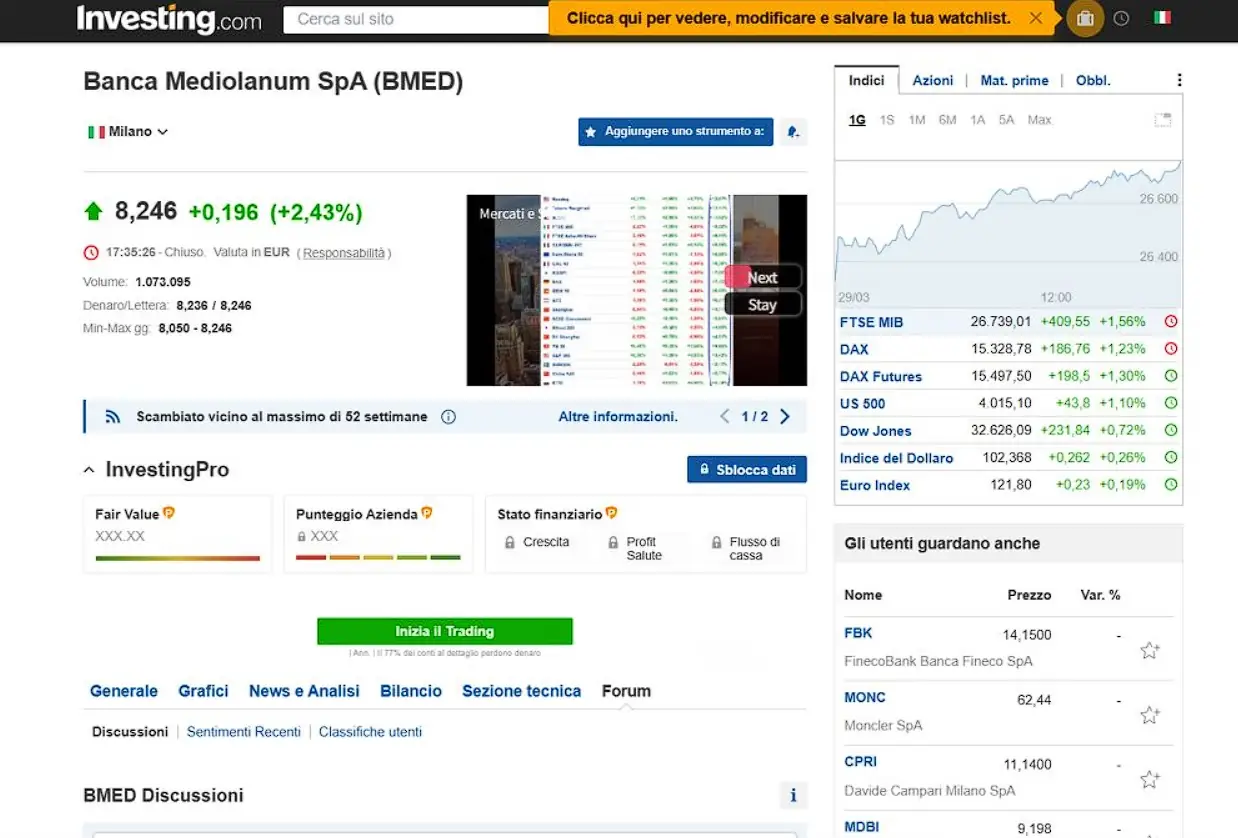This screenshot has width=1238, height=838.
Task: Open the Classifiche utenti link
Action: (x=370, y=732)
